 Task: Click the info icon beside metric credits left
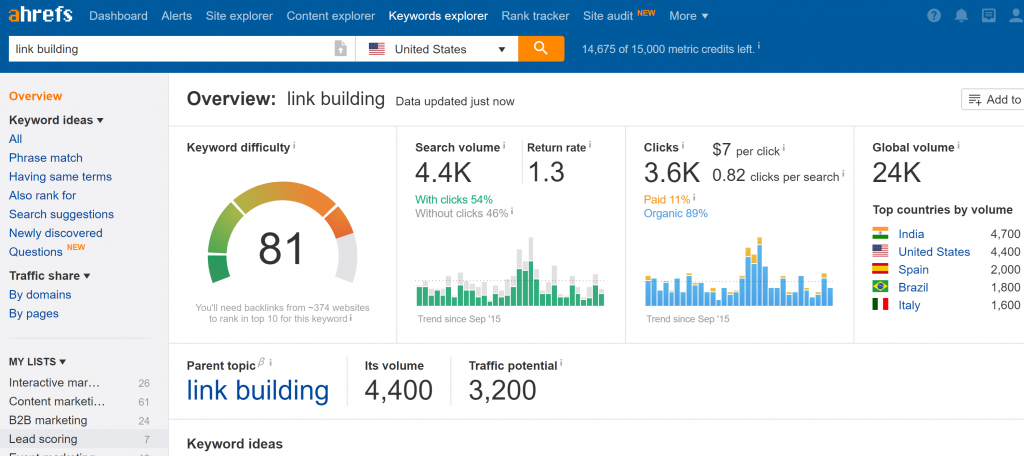coord(759,47)
